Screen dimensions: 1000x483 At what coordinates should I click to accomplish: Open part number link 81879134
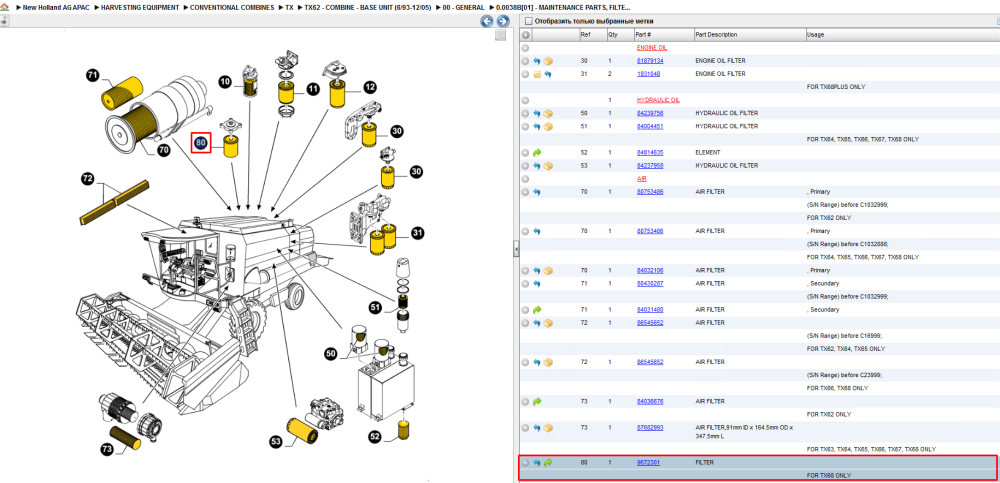(x=650, y=61)
